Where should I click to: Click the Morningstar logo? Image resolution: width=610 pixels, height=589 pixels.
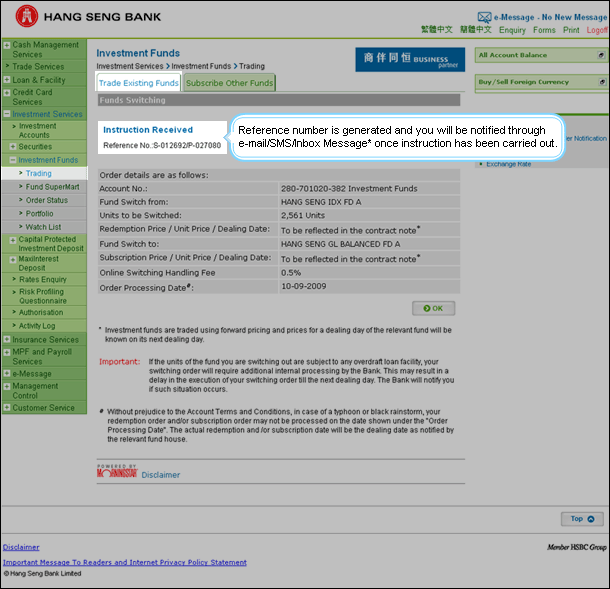click(x=117, y=471)
